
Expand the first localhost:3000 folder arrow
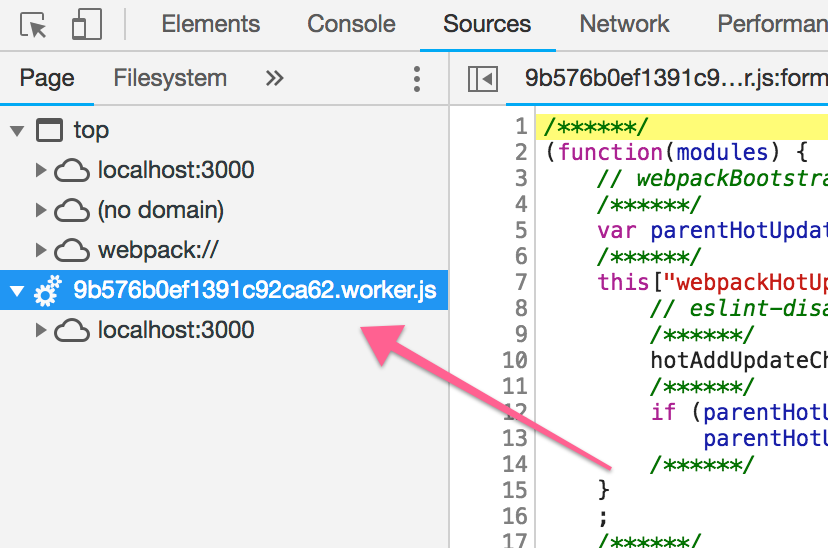(41, 170)
